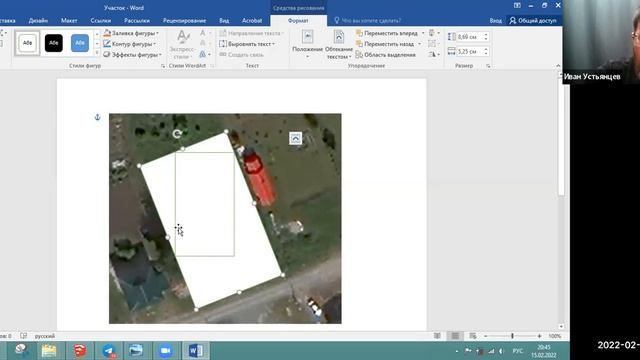Switch to print layout view
Viewport: 640px width, 360px height.
point(455,336)
